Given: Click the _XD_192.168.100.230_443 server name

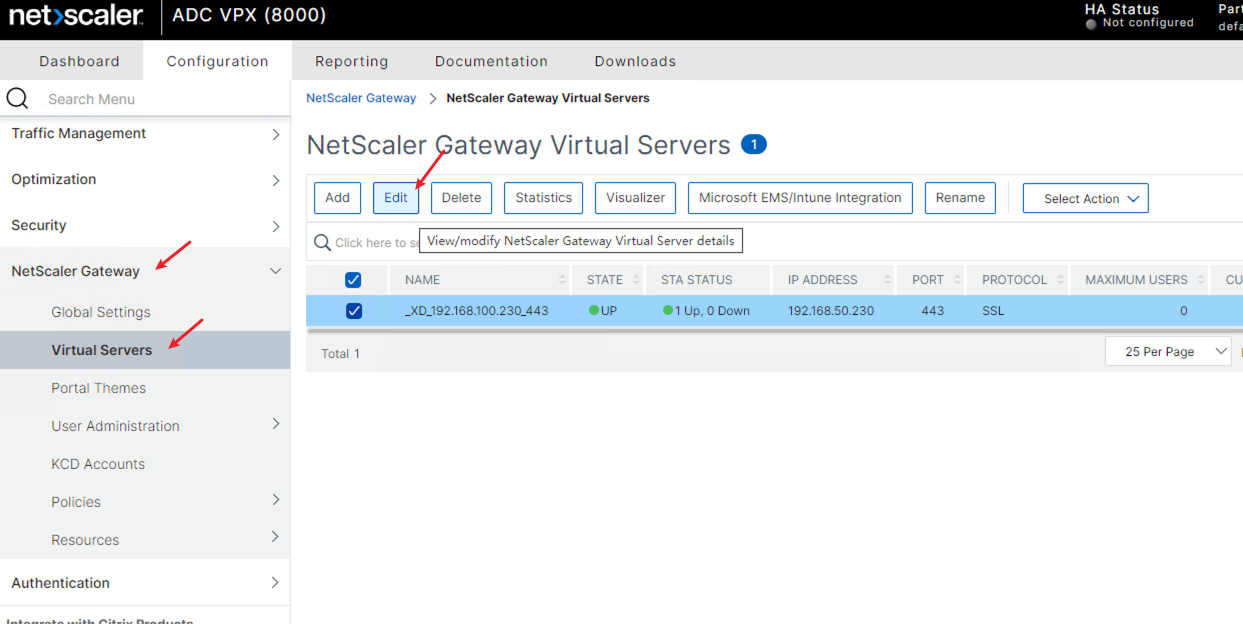Looking at the screenshot, I should (x=477, y=311).
